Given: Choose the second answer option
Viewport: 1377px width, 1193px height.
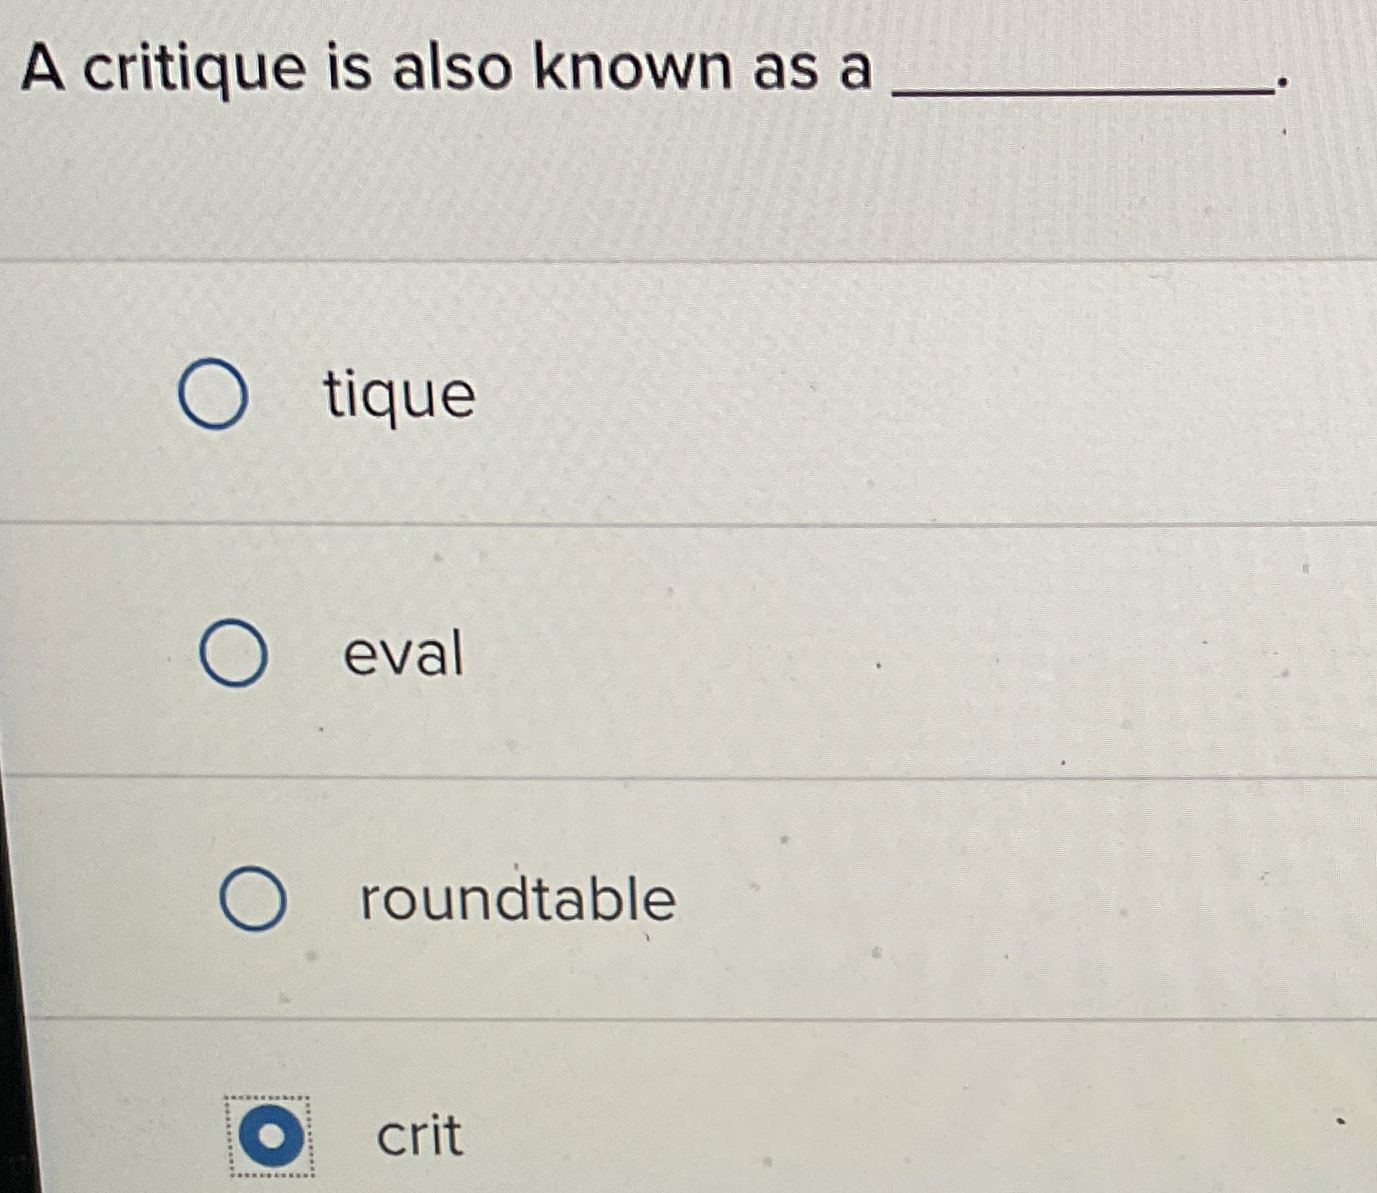Looking at the screenshot, I should tap(237, 653).
